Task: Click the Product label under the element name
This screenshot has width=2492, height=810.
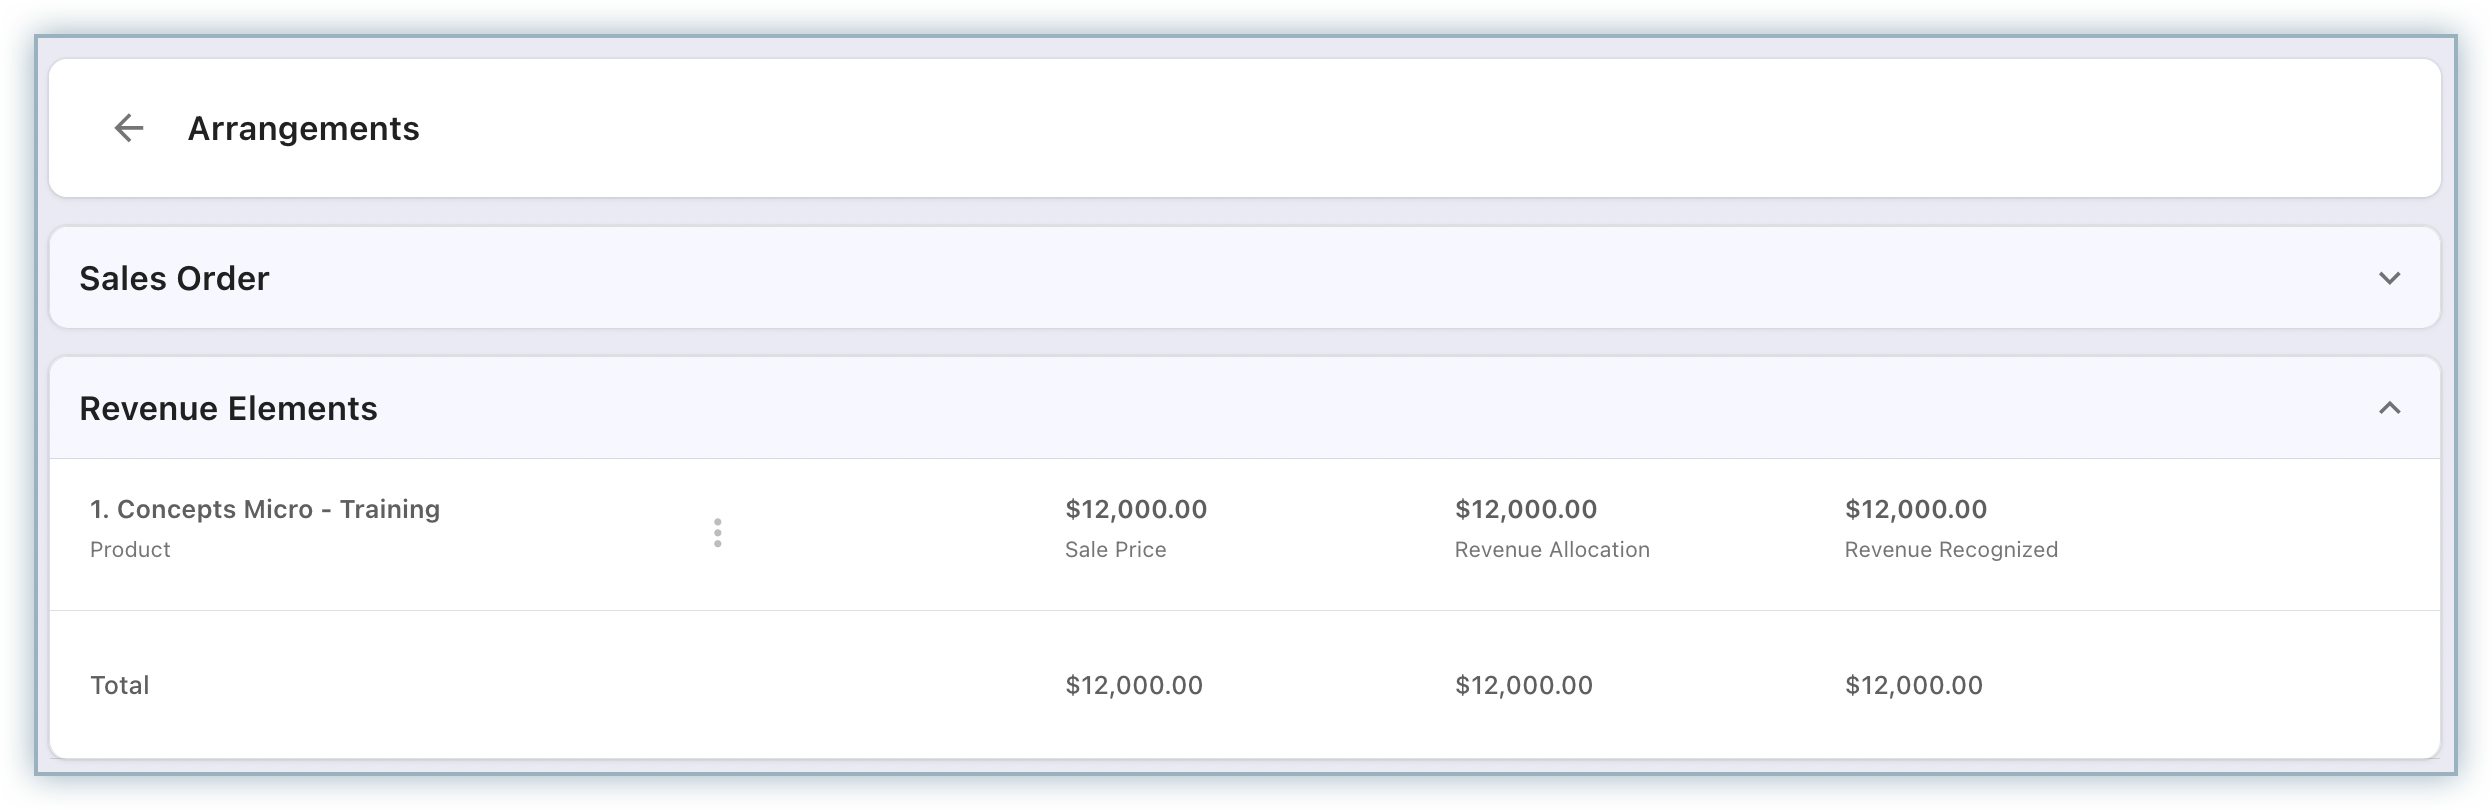Action: tap(130, 550)
